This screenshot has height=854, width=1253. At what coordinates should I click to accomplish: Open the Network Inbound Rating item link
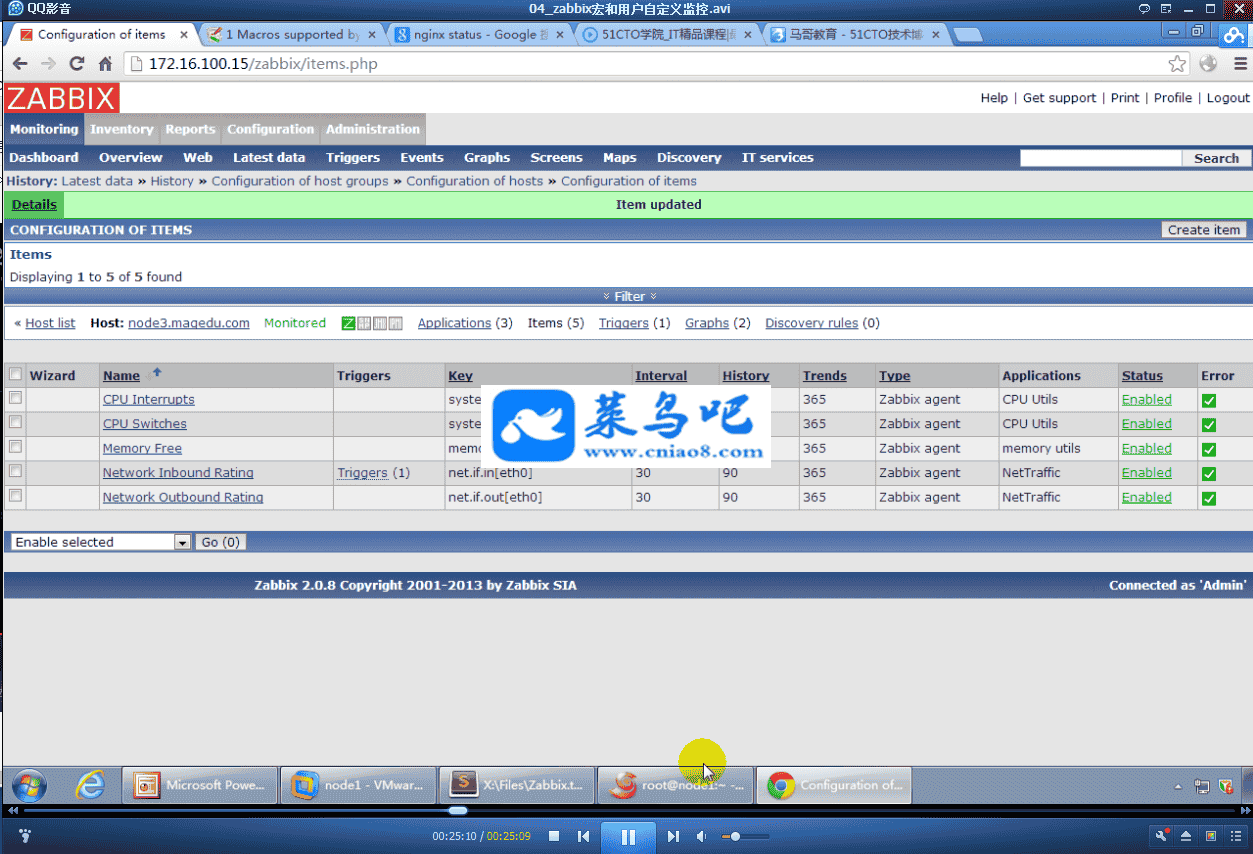178,473
